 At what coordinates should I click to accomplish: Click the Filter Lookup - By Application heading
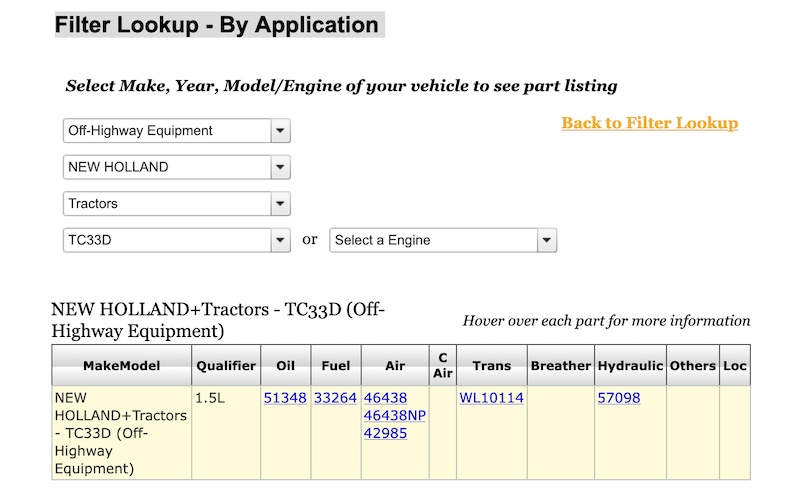[x=218, y=25]
